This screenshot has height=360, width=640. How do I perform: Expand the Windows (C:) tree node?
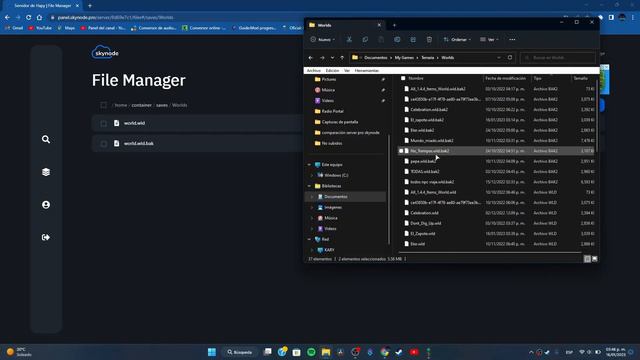pyautogui.click(x=312, y=176)
